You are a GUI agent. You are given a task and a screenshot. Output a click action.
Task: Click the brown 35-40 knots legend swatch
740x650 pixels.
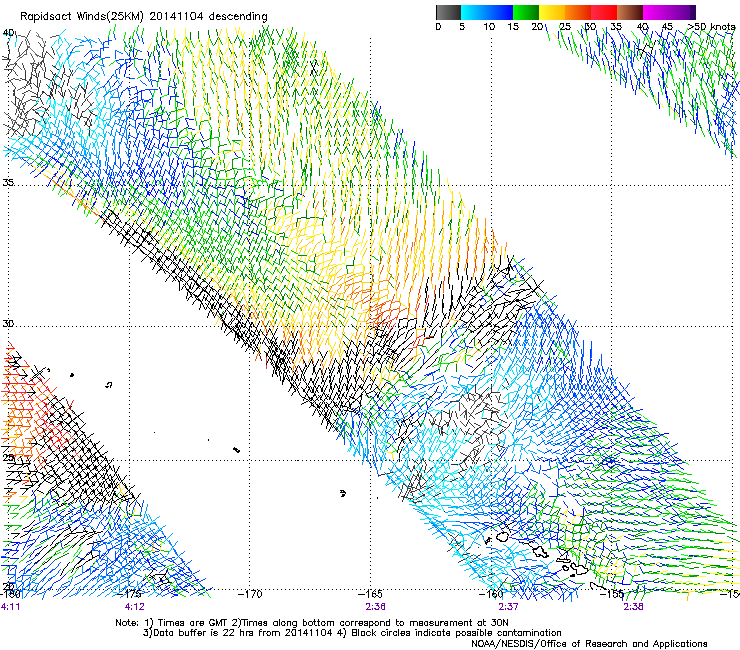coord(630,12)
